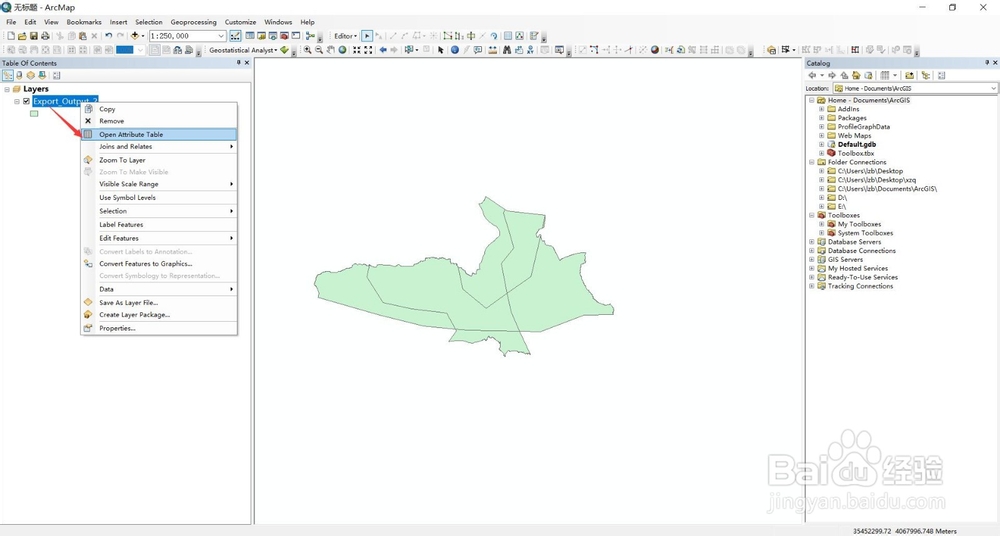Click the Full Extent globe icon

342,50
